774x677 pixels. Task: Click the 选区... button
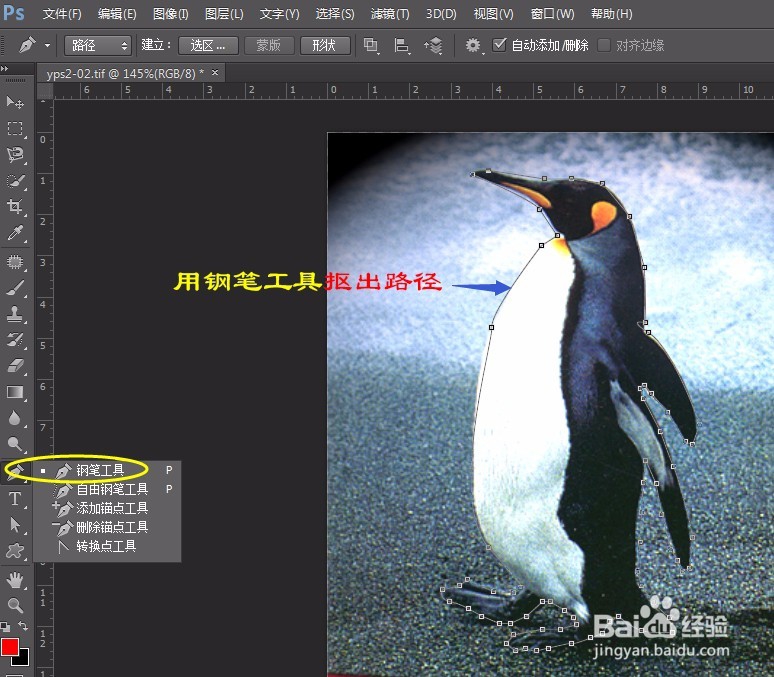click(x=208, y=45)
